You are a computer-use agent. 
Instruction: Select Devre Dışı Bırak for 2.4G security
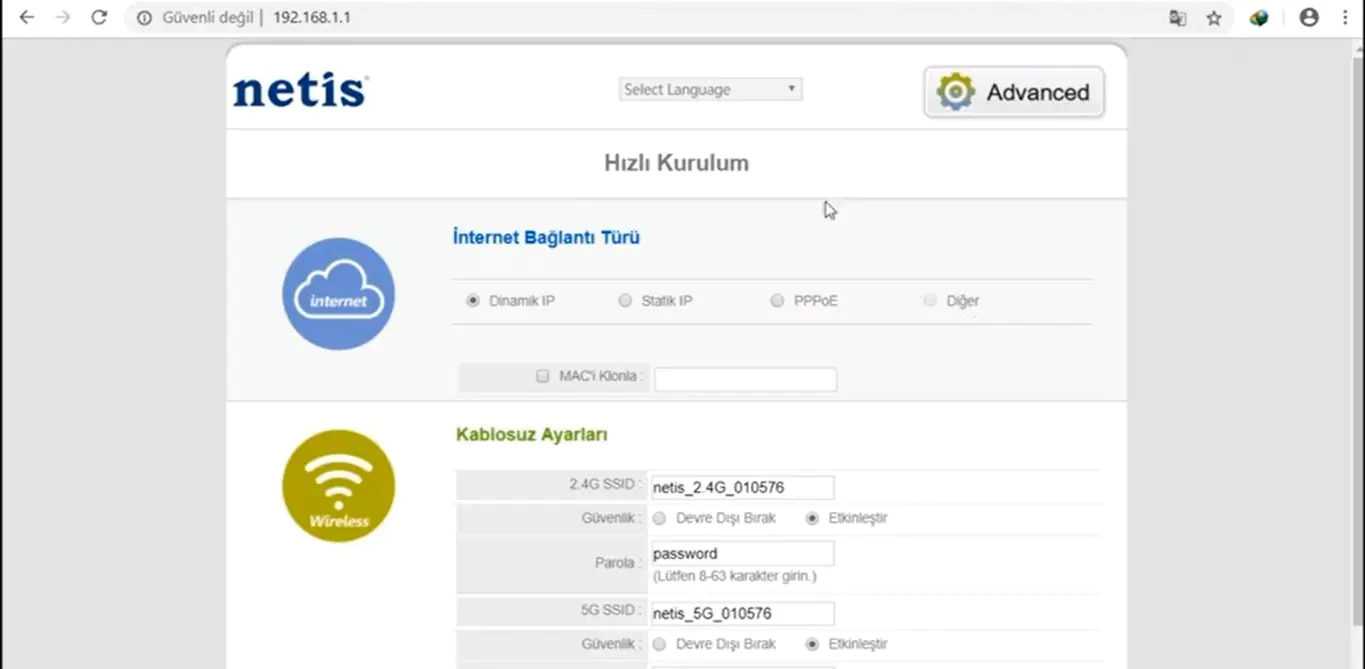point(659,518)
